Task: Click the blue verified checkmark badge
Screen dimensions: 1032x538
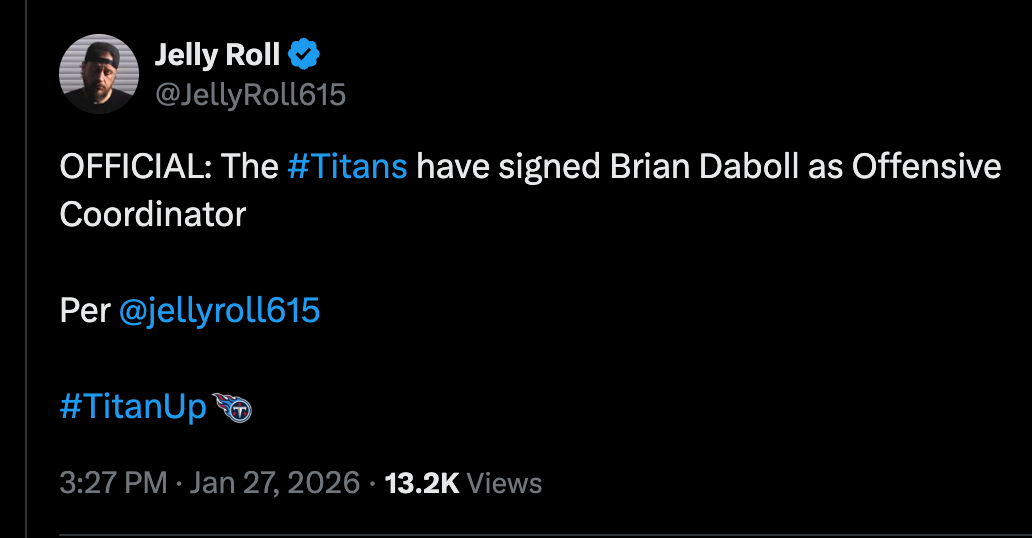Action: [303, 55]
